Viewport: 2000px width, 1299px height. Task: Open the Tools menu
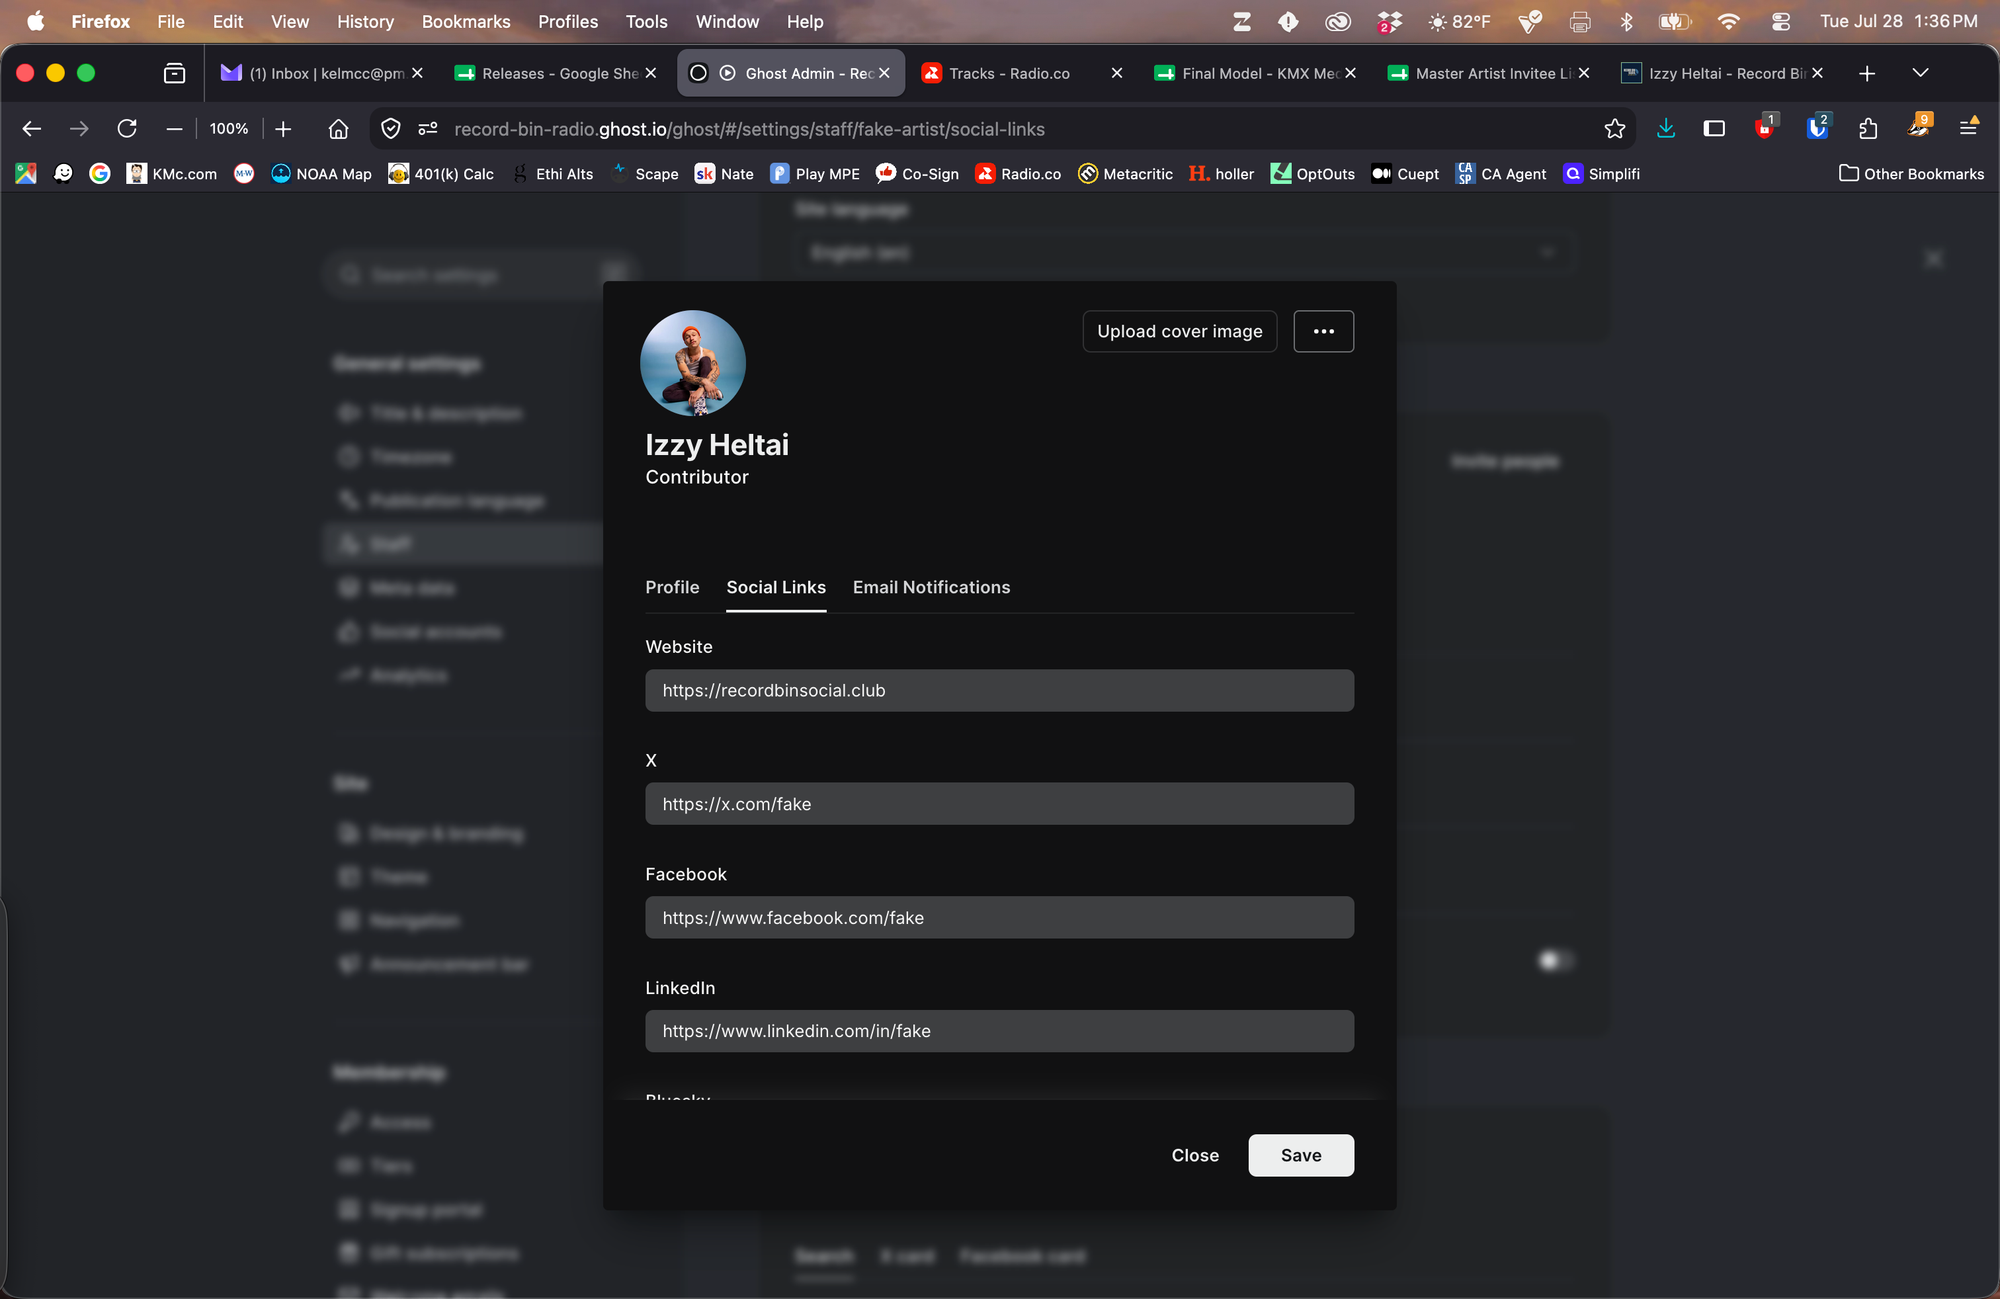click(x=646, y=21)
